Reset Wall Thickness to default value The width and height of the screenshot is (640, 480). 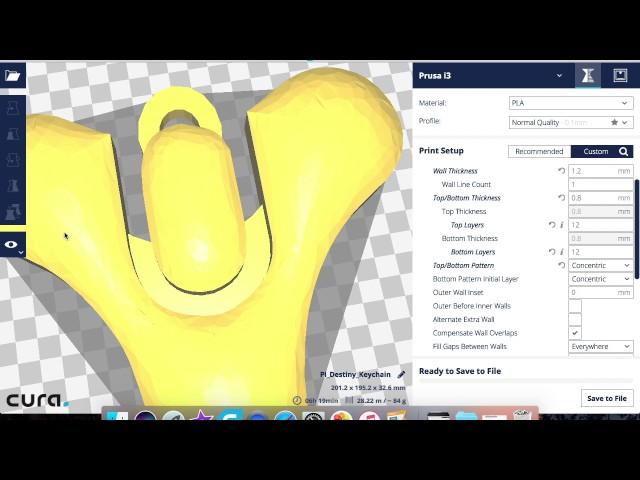pos(562,171)
